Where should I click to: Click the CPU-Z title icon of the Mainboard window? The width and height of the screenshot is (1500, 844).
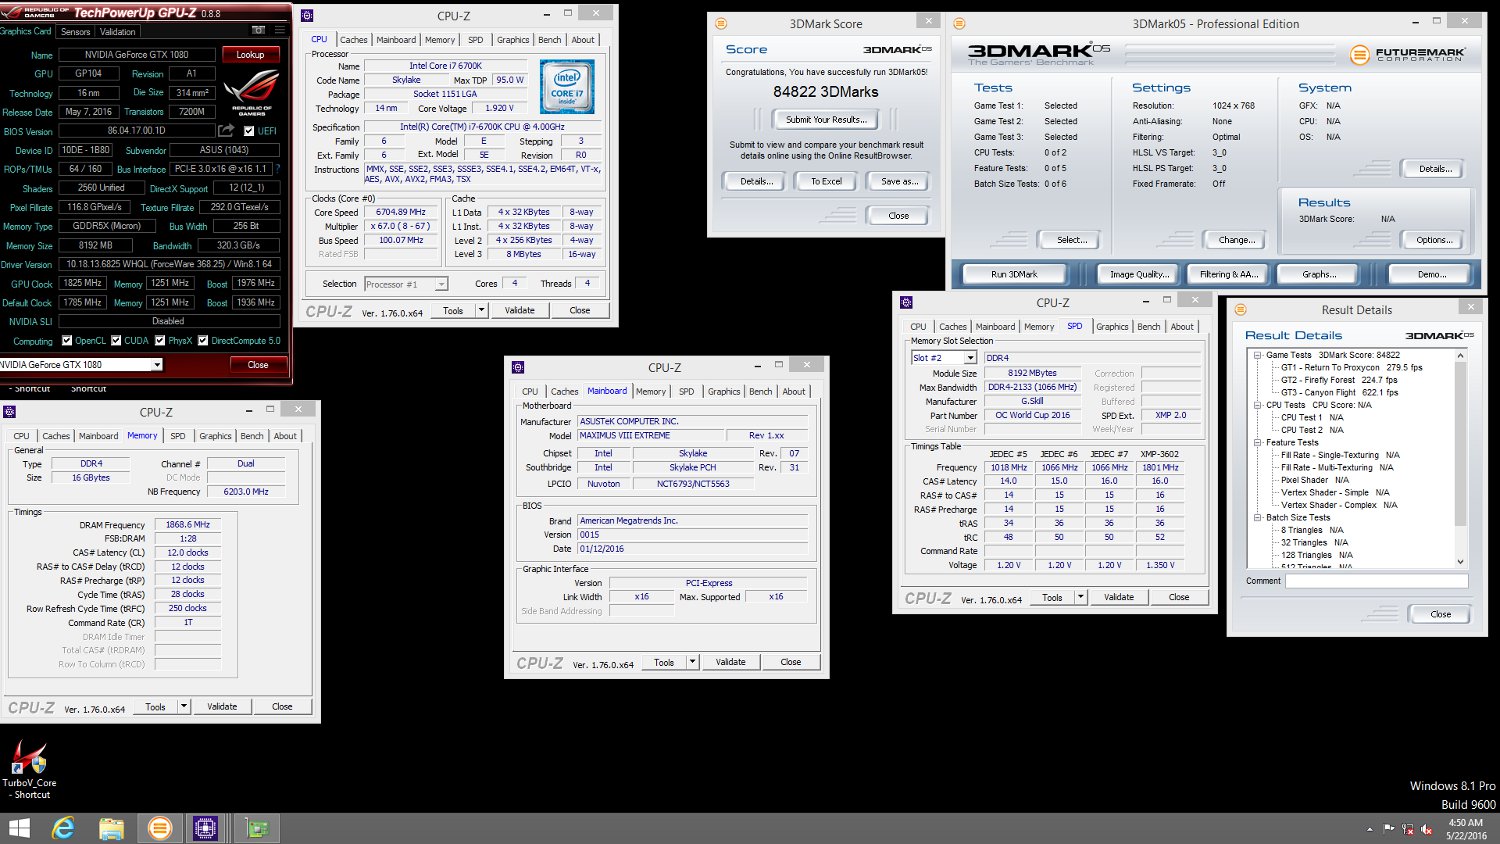[x=517, y=367]
